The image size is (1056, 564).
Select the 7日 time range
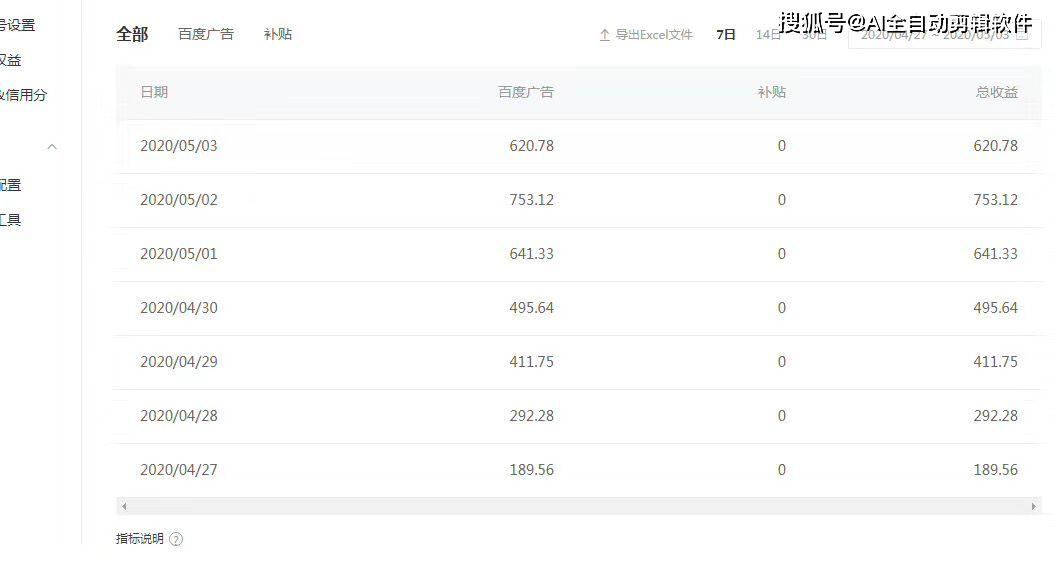[726, 35]
